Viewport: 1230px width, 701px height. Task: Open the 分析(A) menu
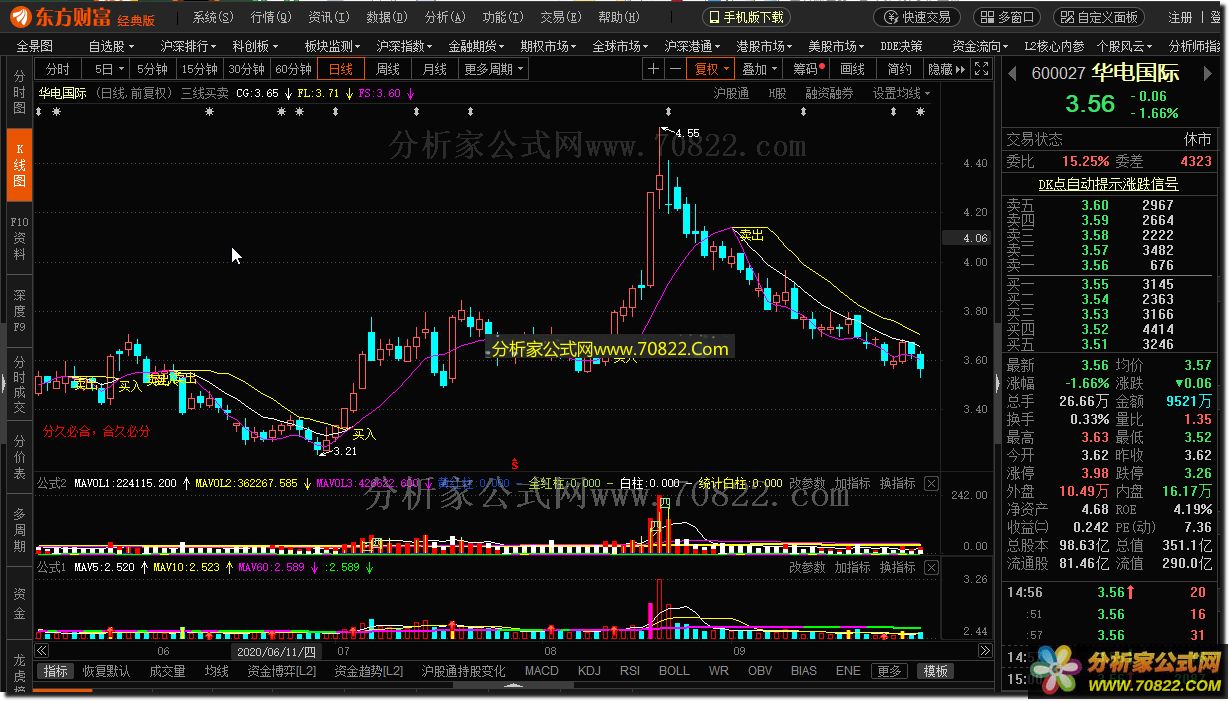(x=443, y=17)
